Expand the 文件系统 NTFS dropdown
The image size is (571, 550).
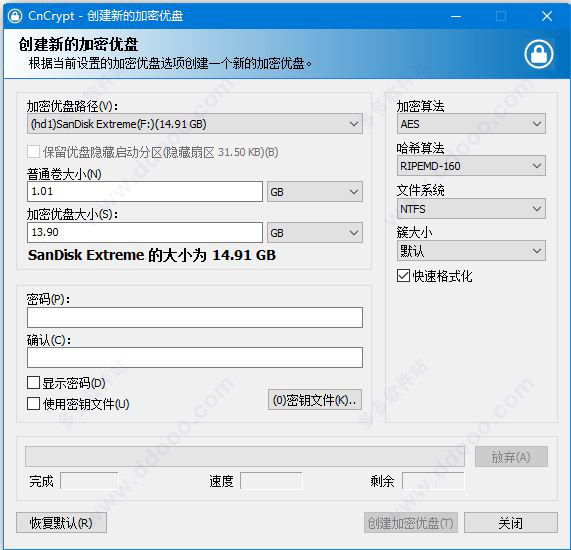click(471, 209)
